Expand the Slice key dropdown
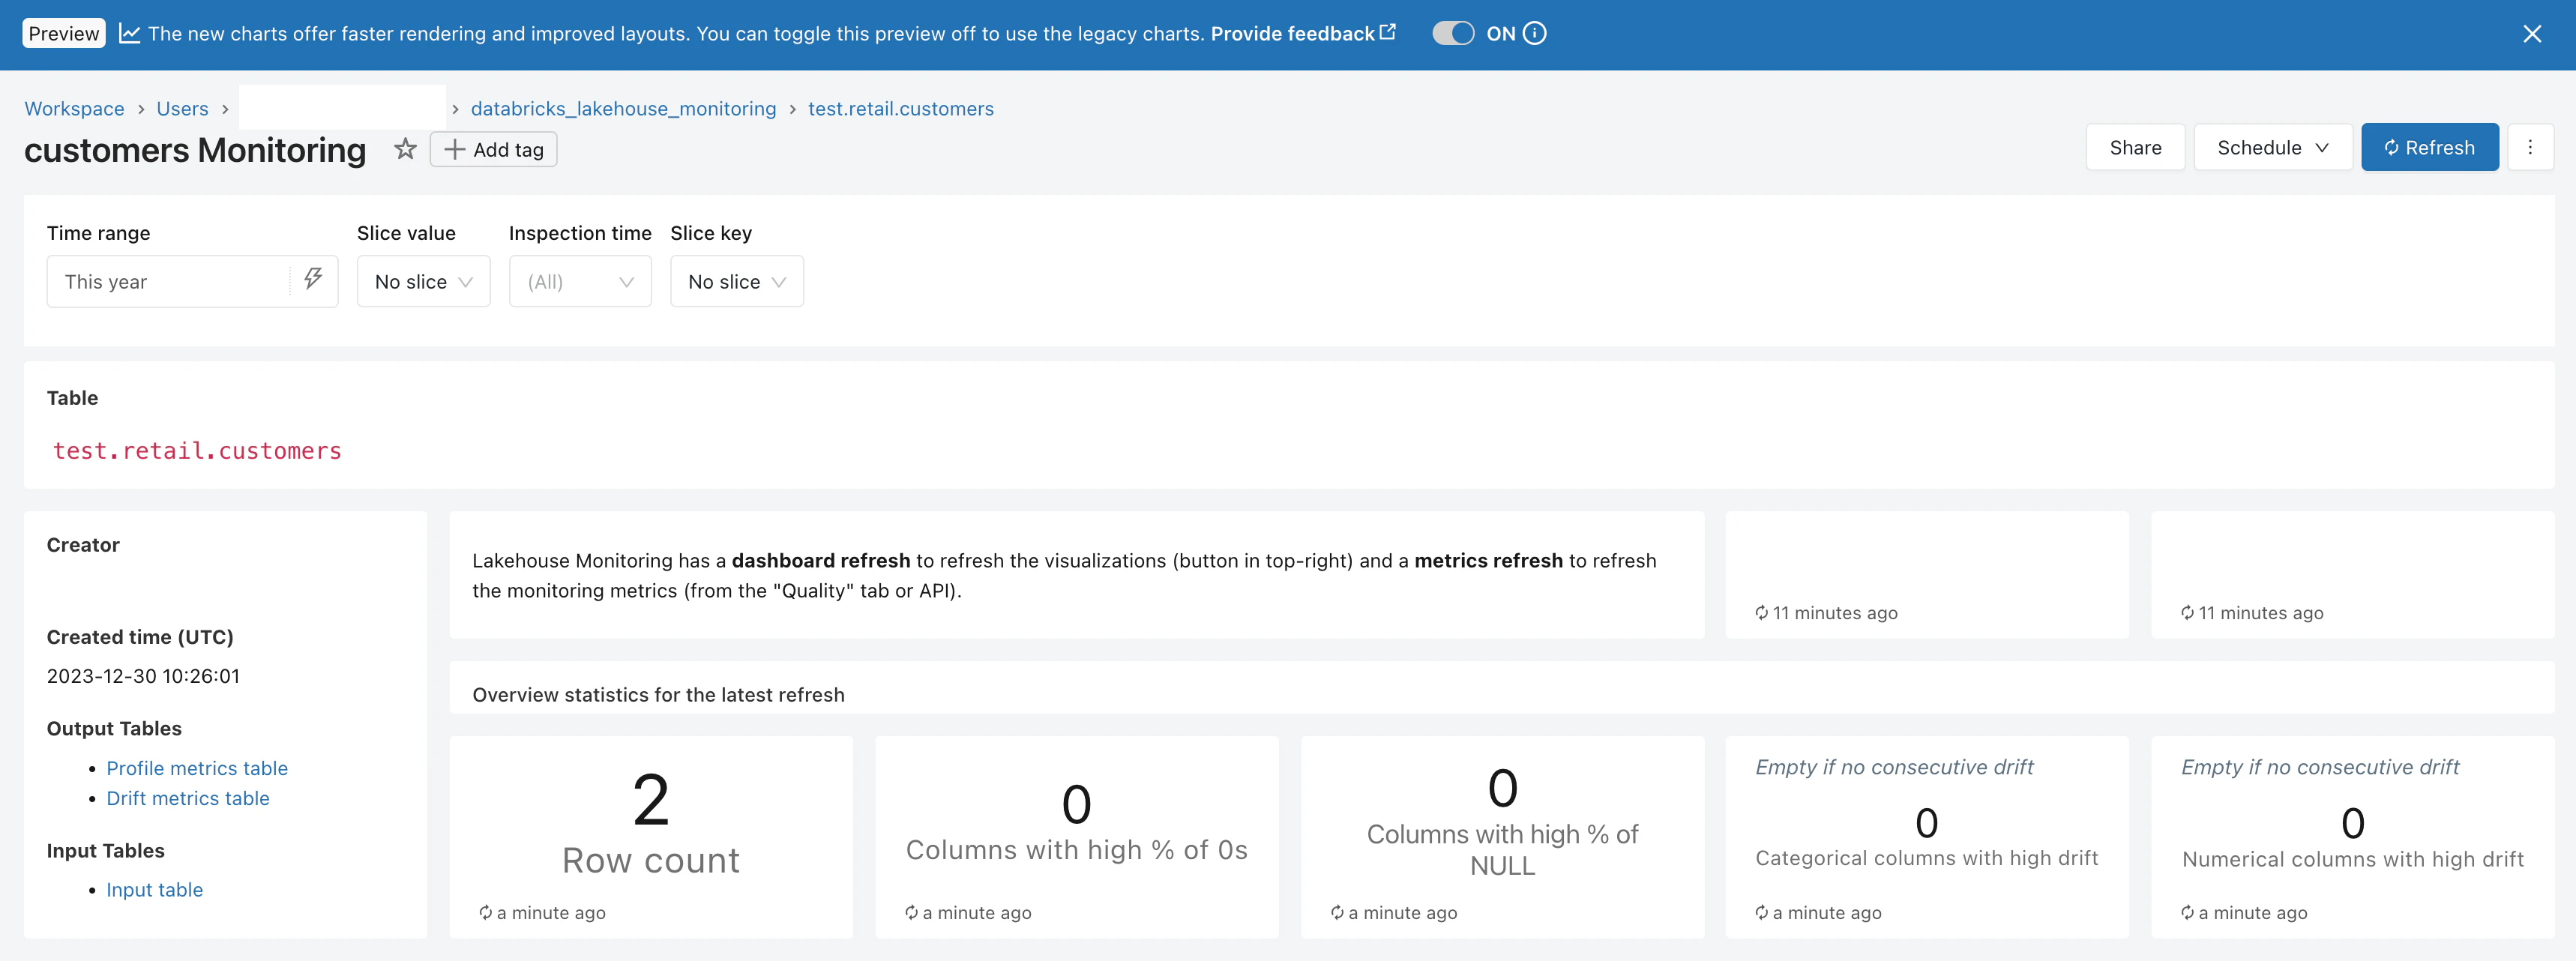Screen dimensions: 2576x961 pyautogui.click(x=736, y=282)
